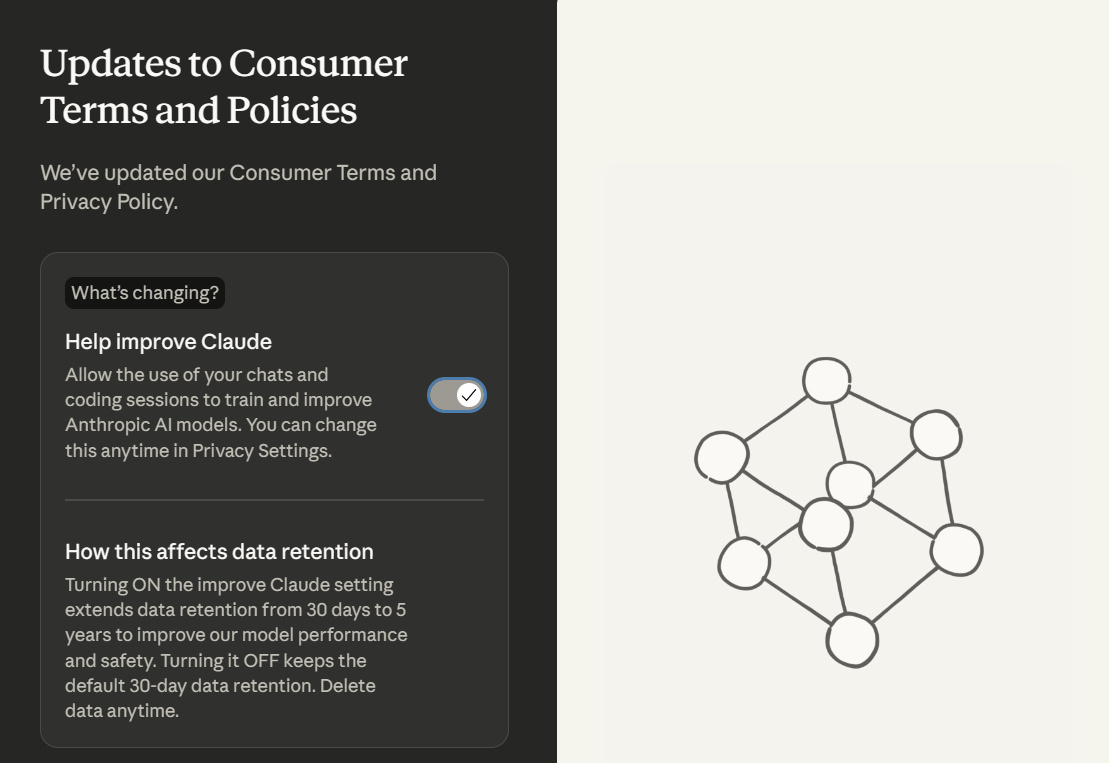
Task: Click the "How this affects data retention" heading
Action: (219, 551)
